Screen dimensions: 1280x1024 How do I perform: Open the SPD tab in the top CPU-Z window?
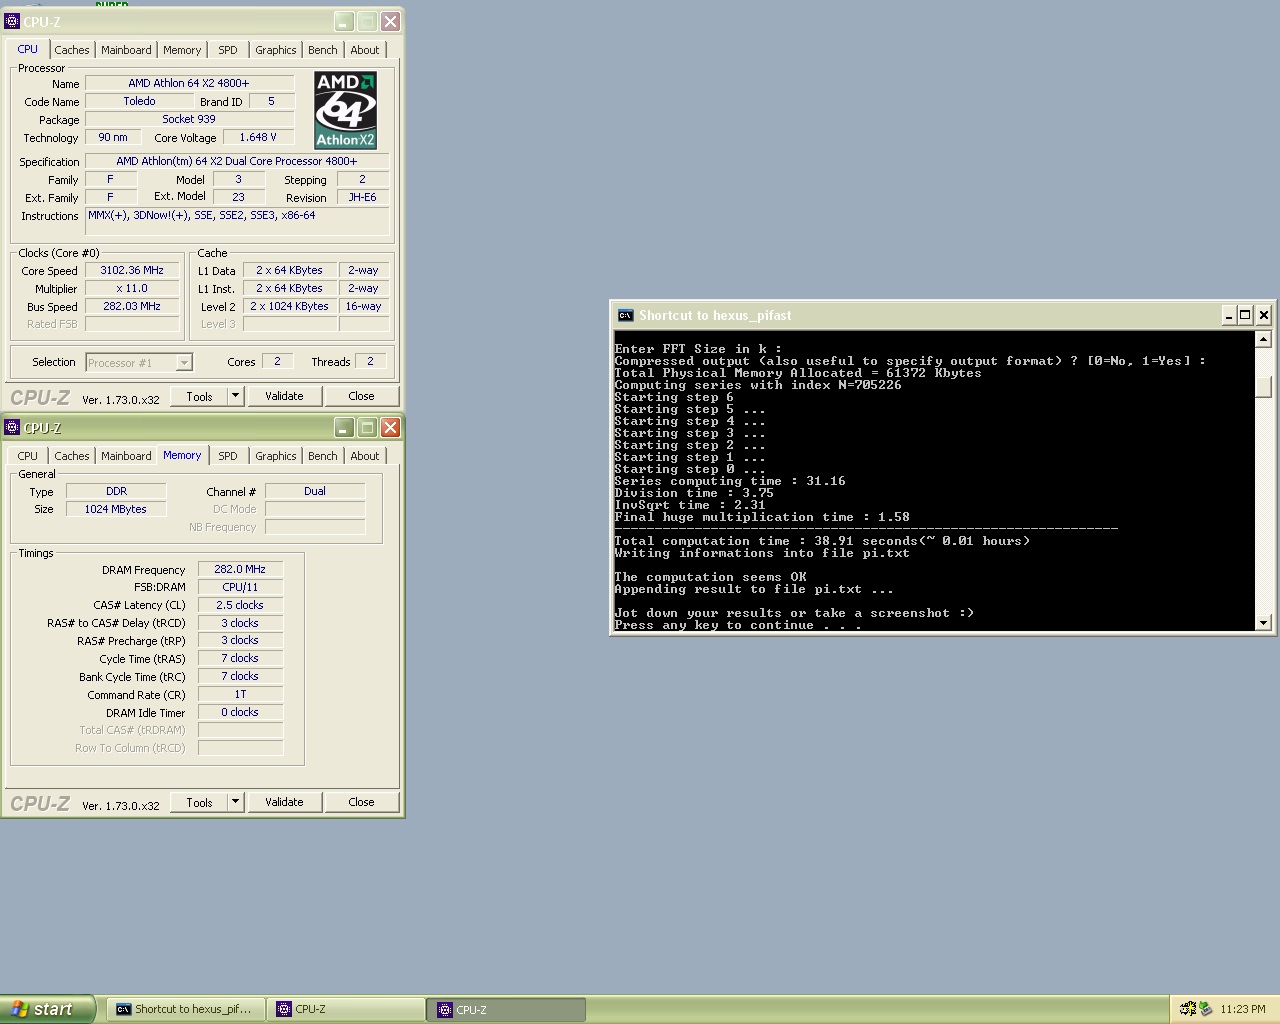tap(228, 50)
